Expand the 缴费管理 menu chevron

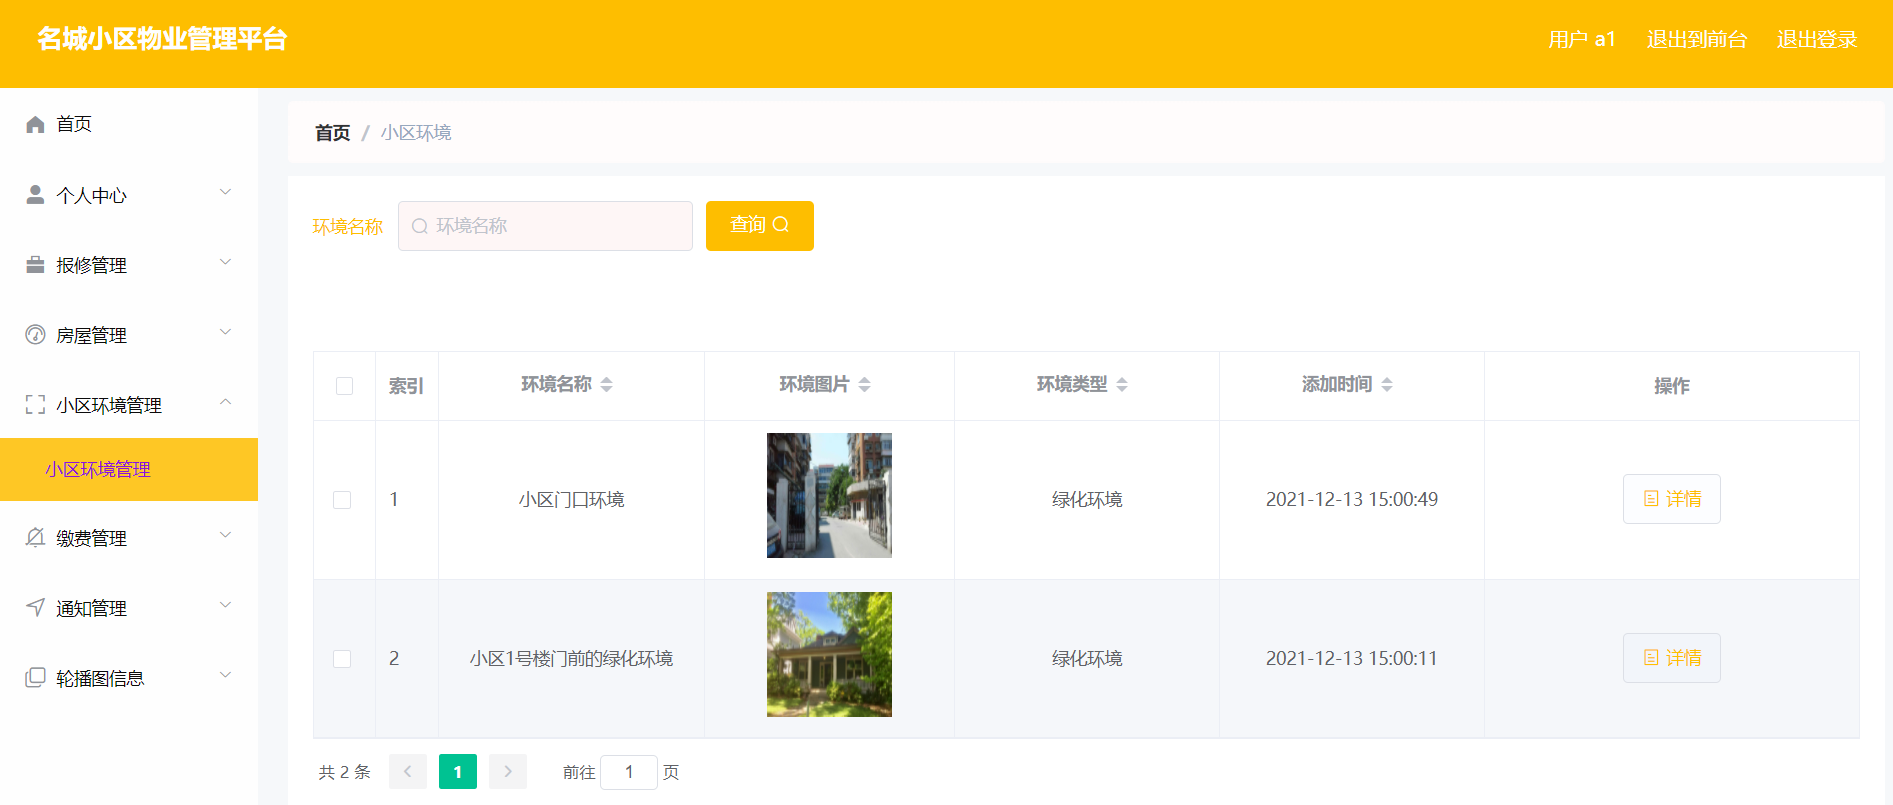point(225,535)
